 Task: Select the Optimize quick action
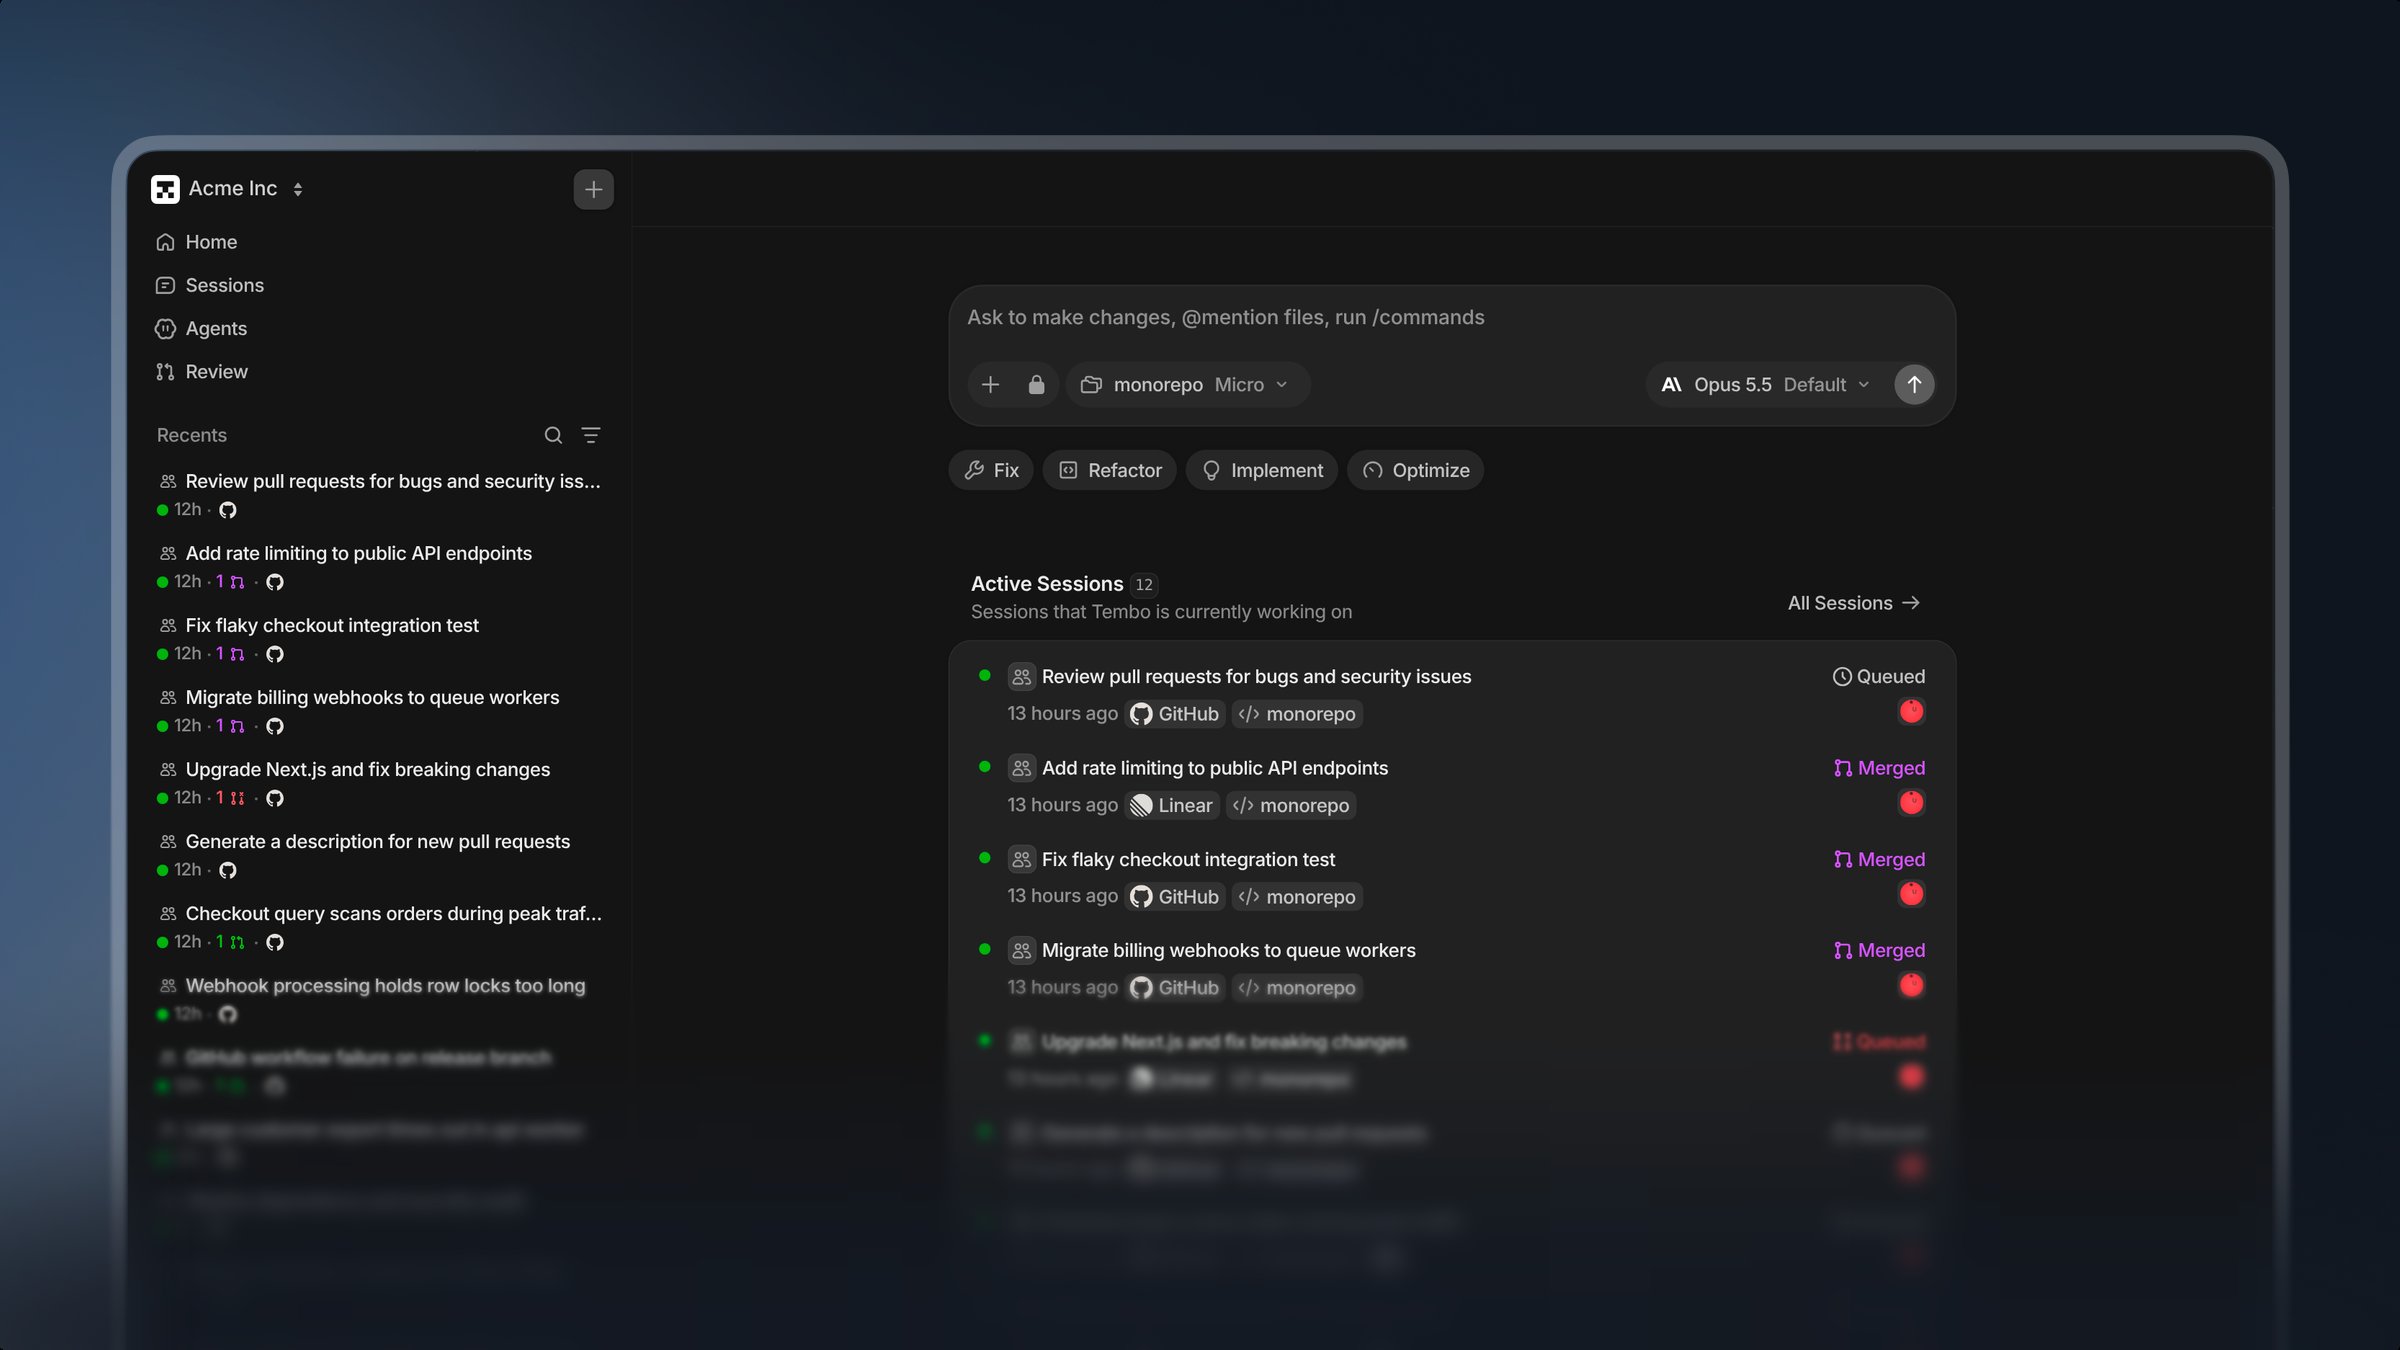1415,470
